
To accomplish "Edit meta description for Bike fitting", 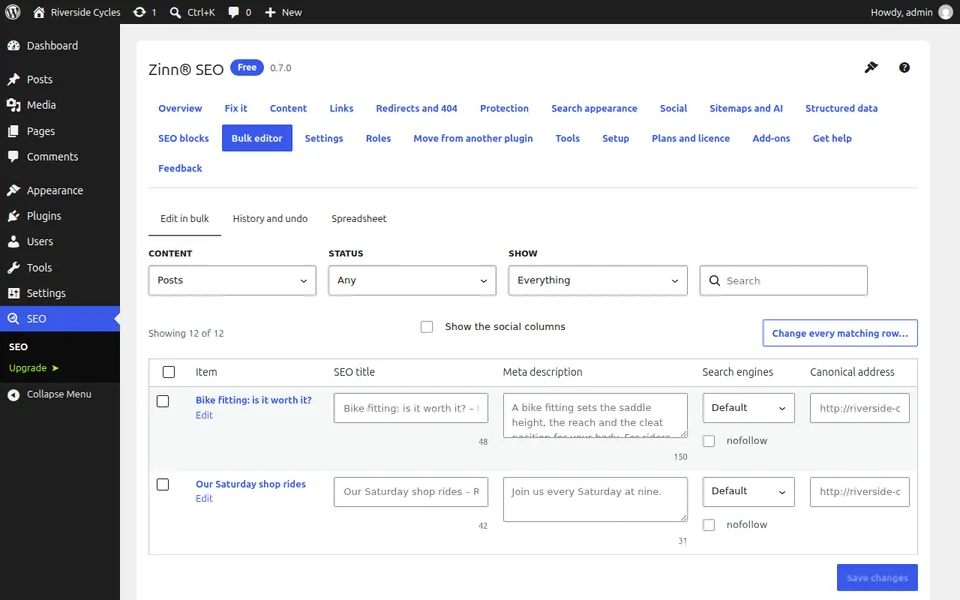I will (x=595, y=416).
